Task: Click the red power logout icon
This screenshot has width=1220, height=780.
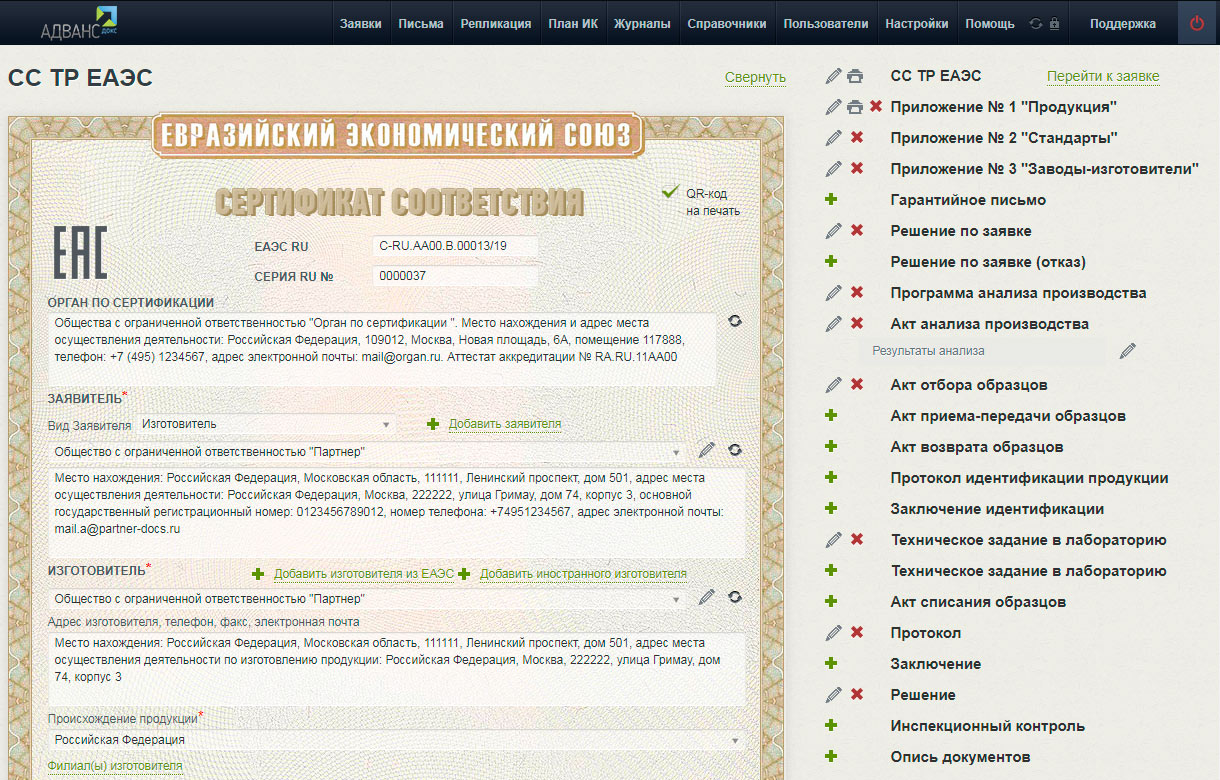Action: pyautogui.click(x=1197, y=23)
